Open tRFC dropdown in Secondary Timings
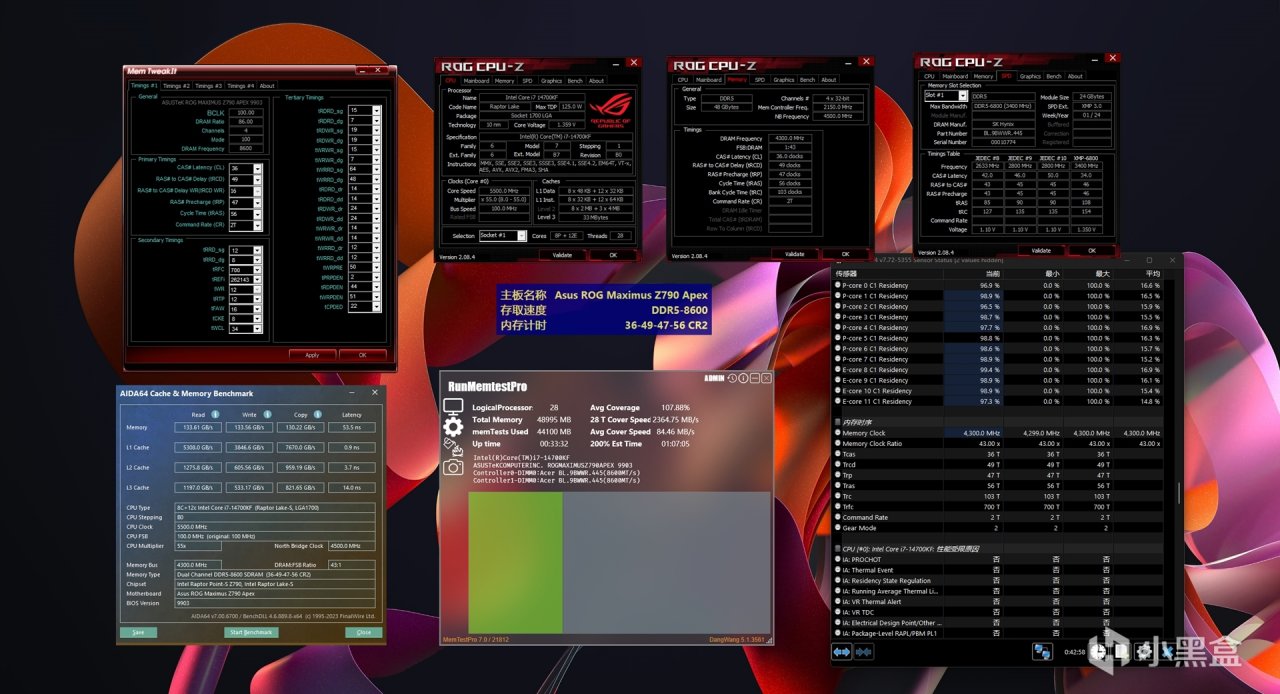Screen dimensions: 1280x694 click(x=259, y=270)
